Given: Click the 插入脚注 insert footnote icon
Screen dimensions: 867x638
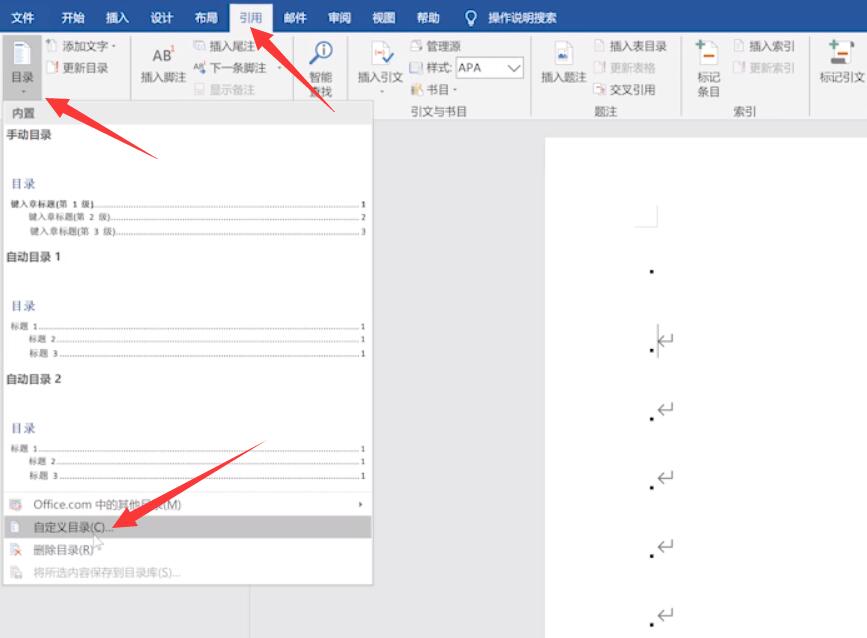Looking at the screenshot, I should pos(162,55).
